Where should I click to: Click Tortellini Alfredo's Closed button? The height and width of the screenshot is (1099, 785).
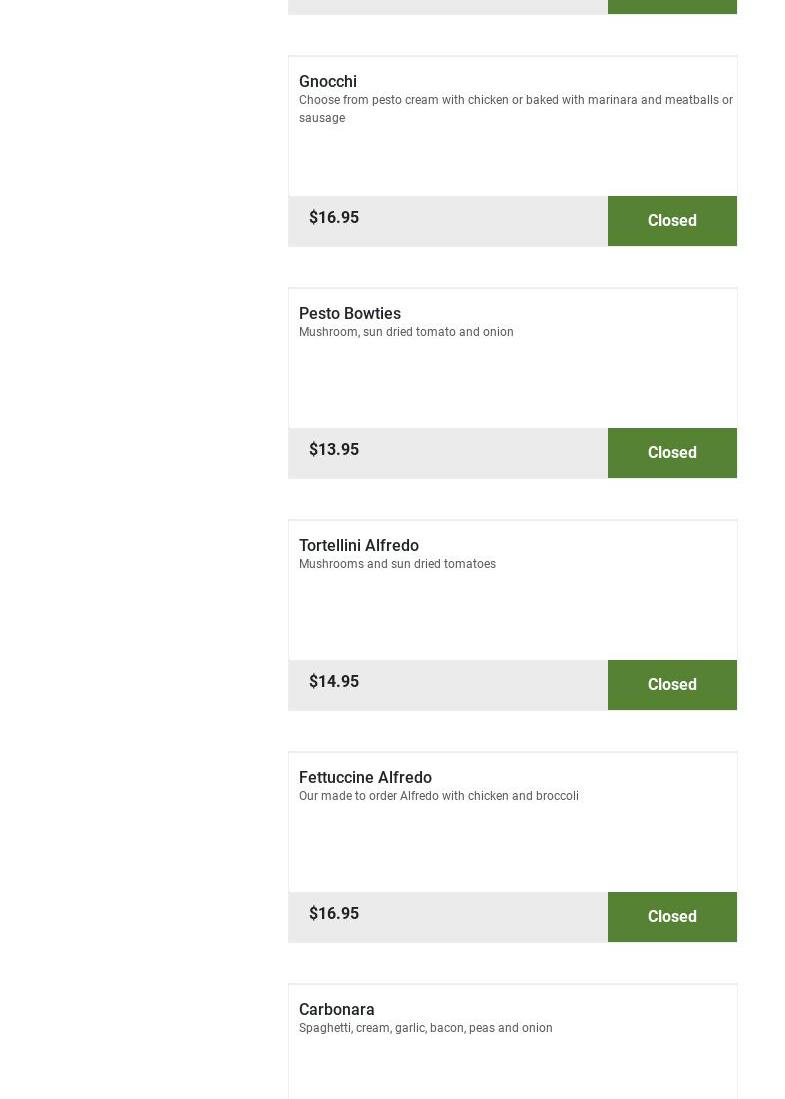click(x=672, y=685)
